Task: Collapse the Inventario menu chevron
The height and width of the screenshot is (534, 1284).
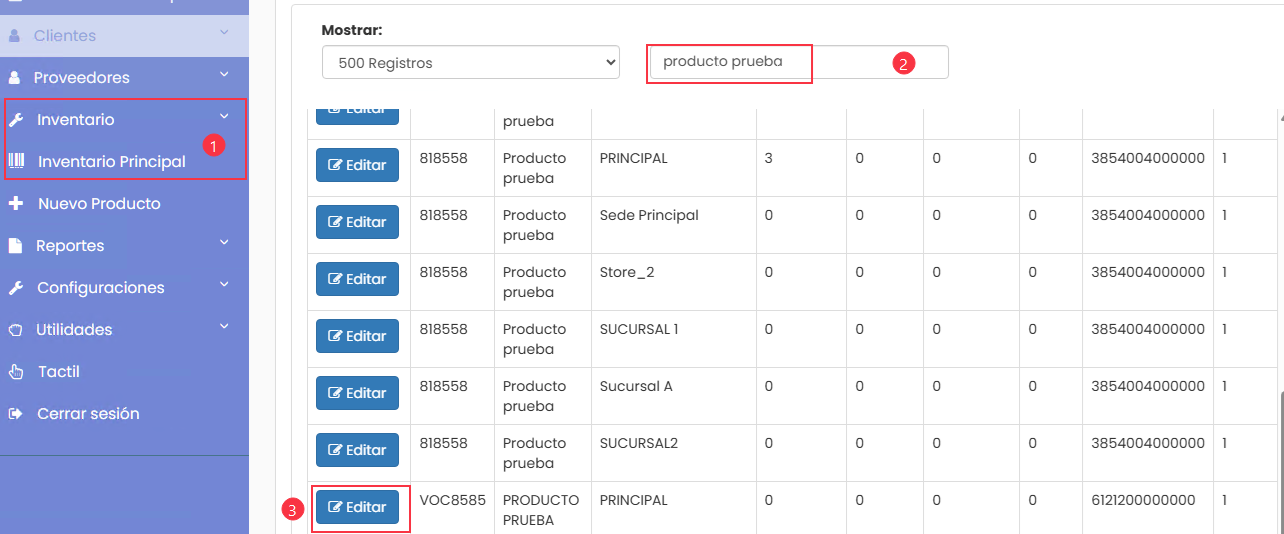Action: click(224, 117)
